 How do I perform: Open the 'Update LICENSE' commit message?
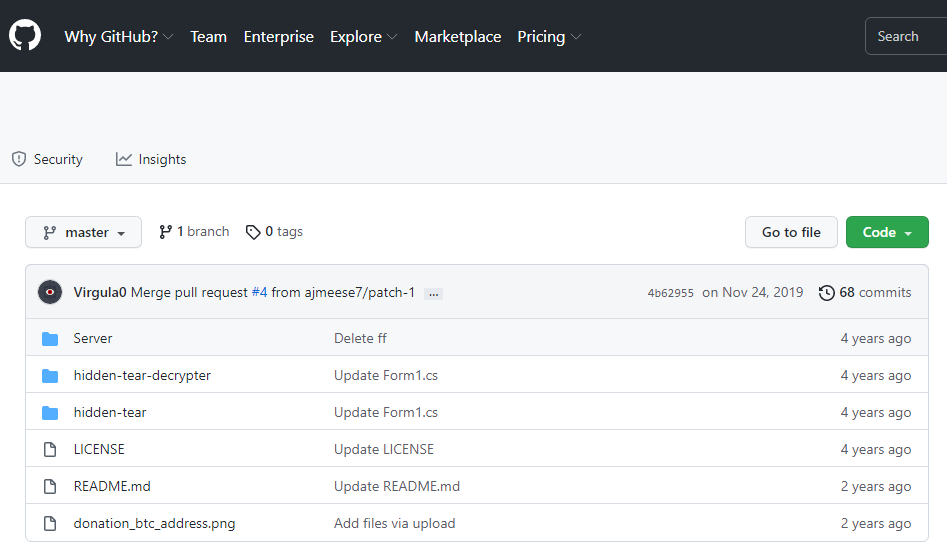[x=384, y=449]
